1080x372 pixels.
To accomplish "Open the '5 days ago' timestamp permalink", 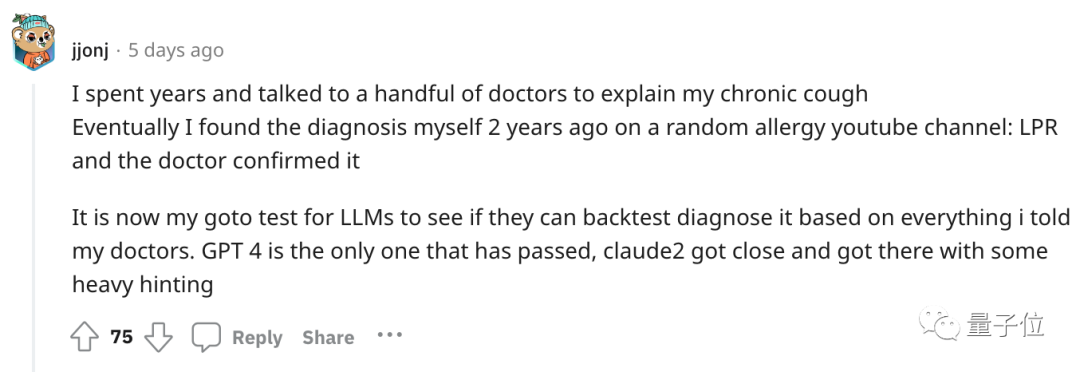I will click(176, 50).
